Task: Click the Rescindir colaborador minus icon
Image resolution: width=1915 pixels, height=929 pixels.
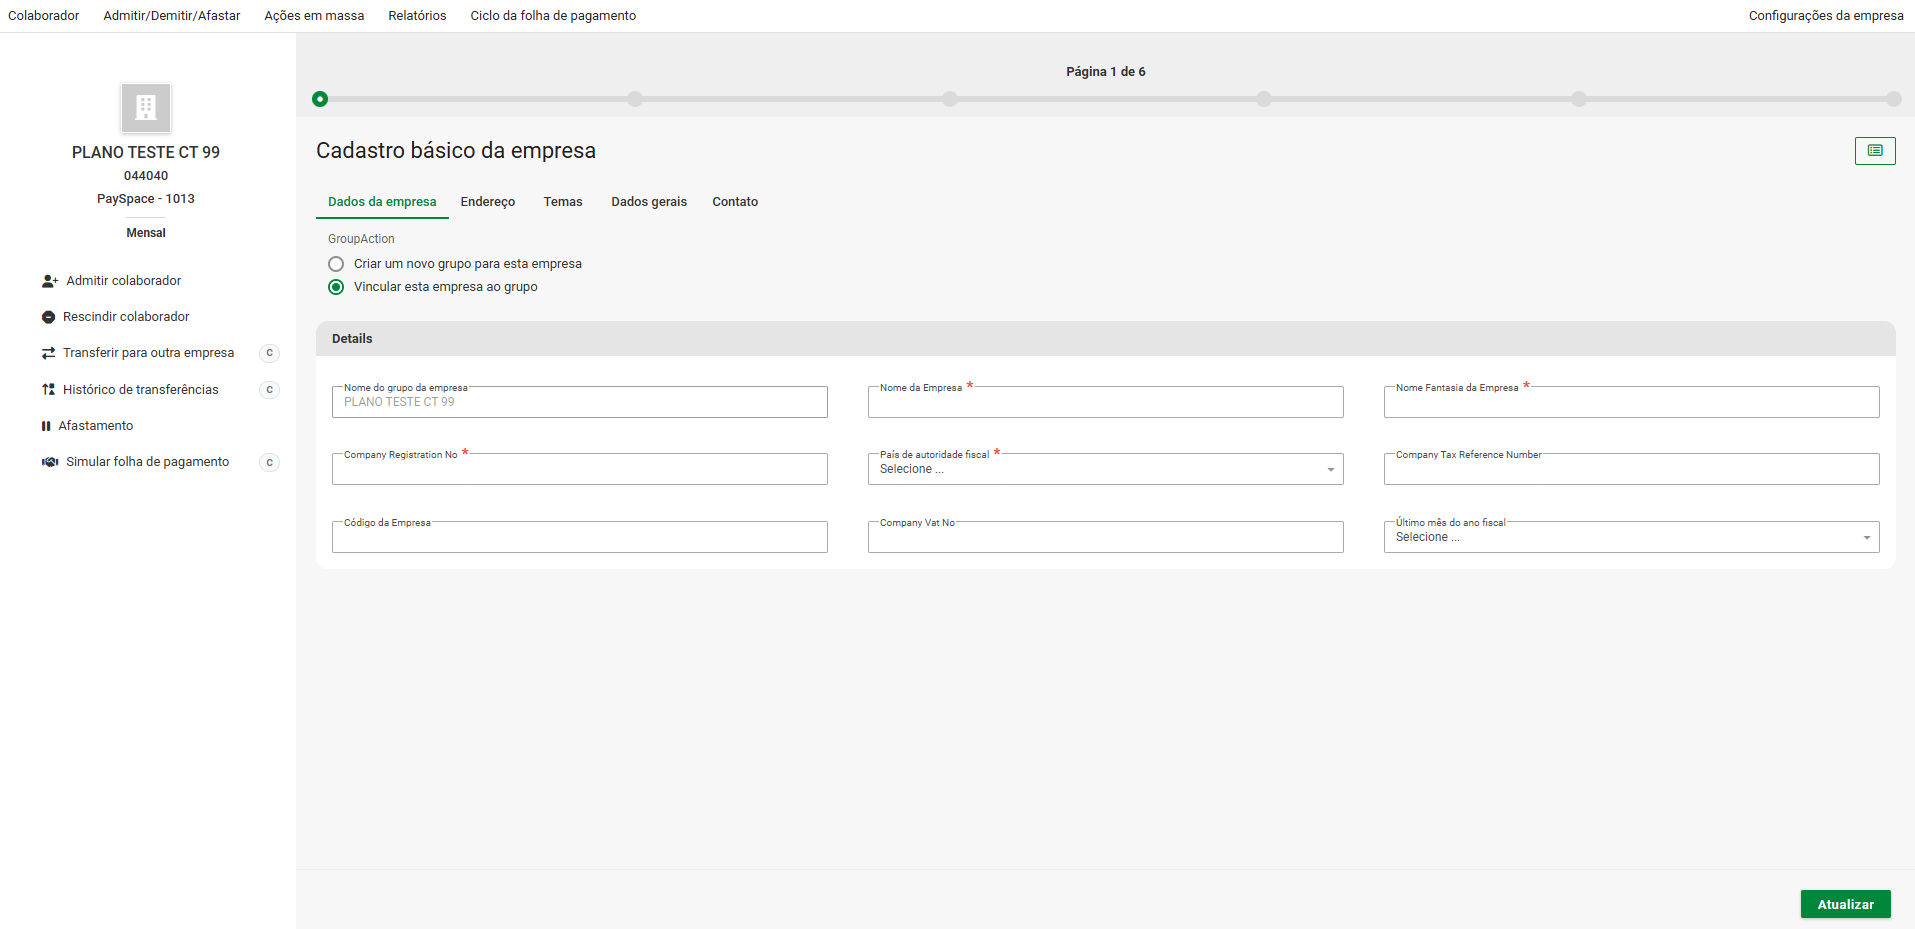Action: 48,317
